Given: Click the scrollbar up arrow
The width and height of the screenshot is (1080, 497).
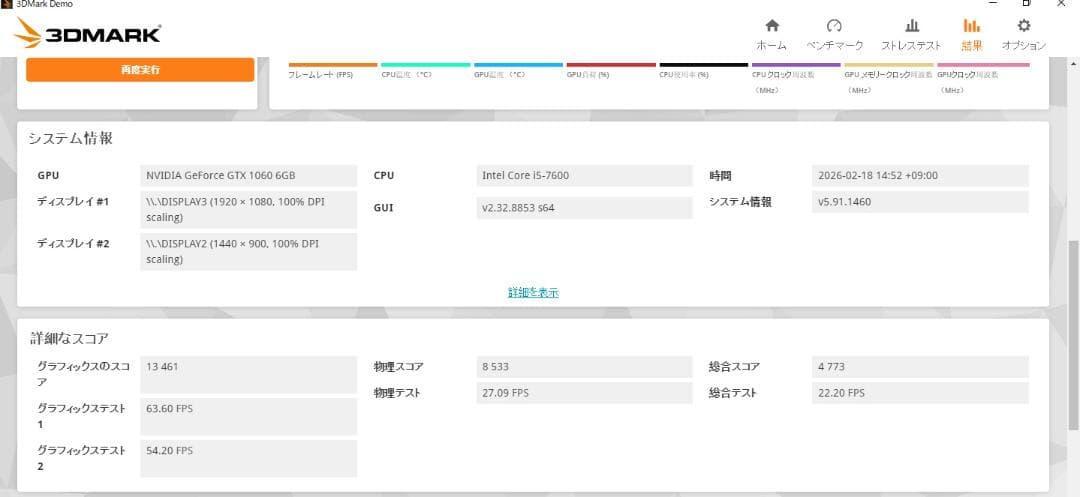Looking at the screenshot, I should 1074,63.
